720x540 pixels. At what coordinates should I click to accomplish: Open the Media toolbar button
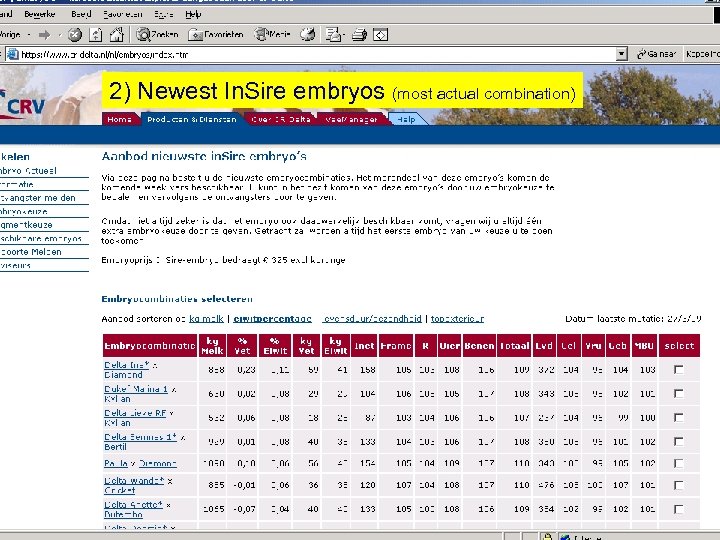point(273,34)
